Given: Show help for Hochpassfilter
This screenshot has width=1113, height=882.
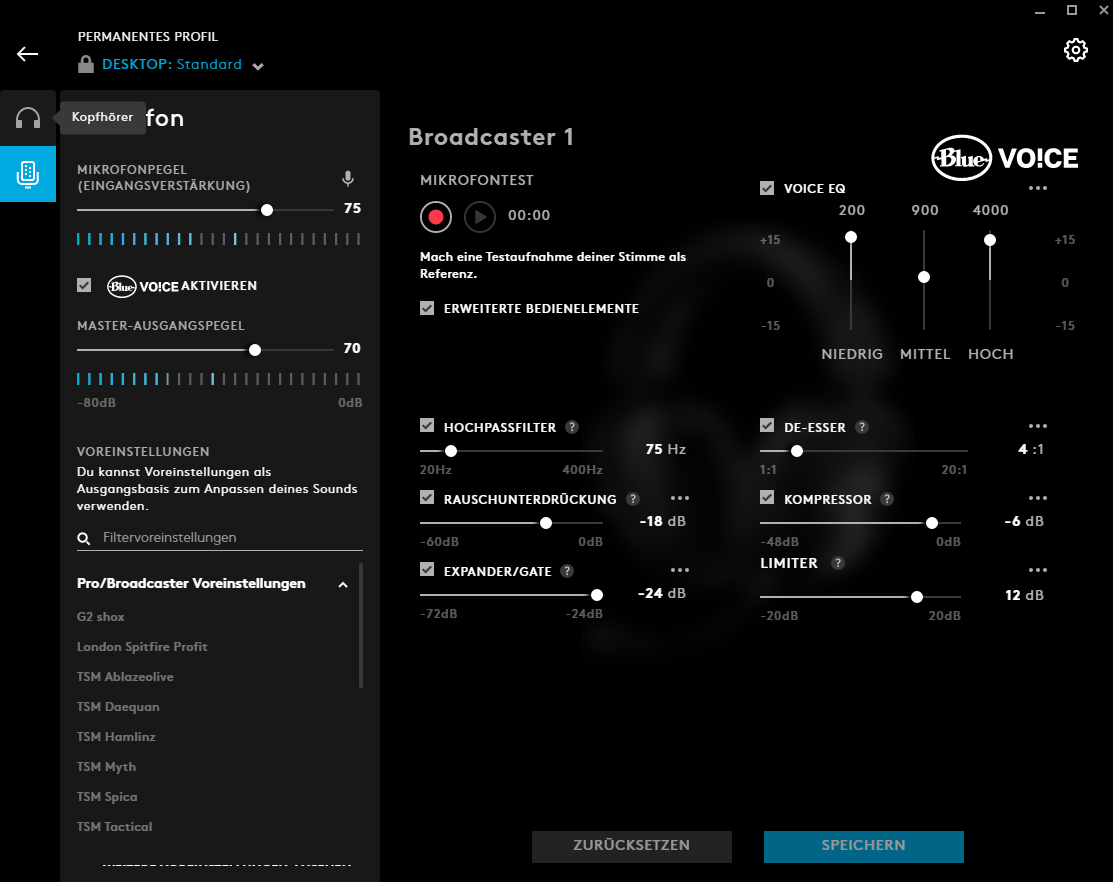Looking at the screenshot, I should point(572,427).
